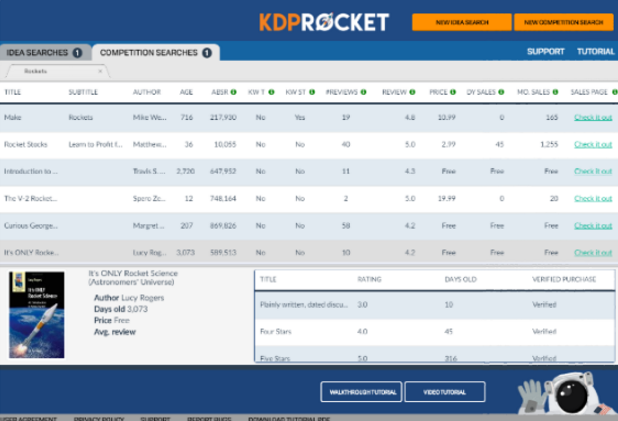Start a New Competition Search
Image resolution: width=618 pixels, height=421 pixels.
point(564,22)
